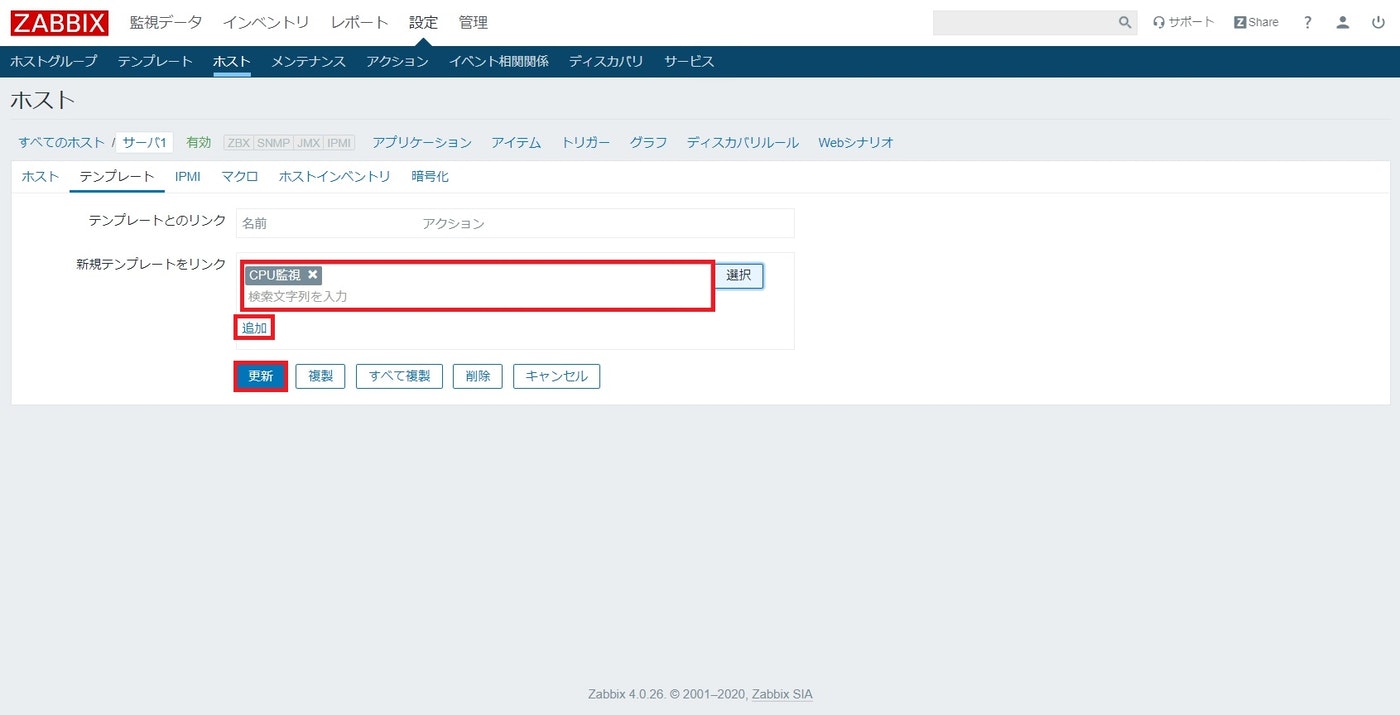Open the 管理 menu
1400x715 pixels.
tap(473, 21)
